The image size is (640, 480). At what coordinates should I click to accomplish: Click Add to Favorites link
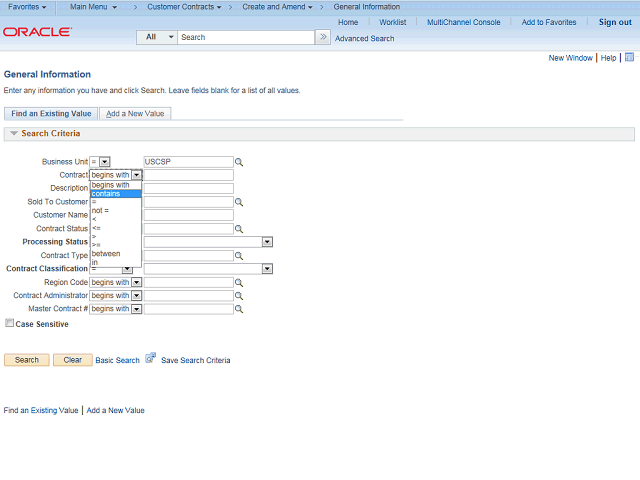click(x=549, y=22)
